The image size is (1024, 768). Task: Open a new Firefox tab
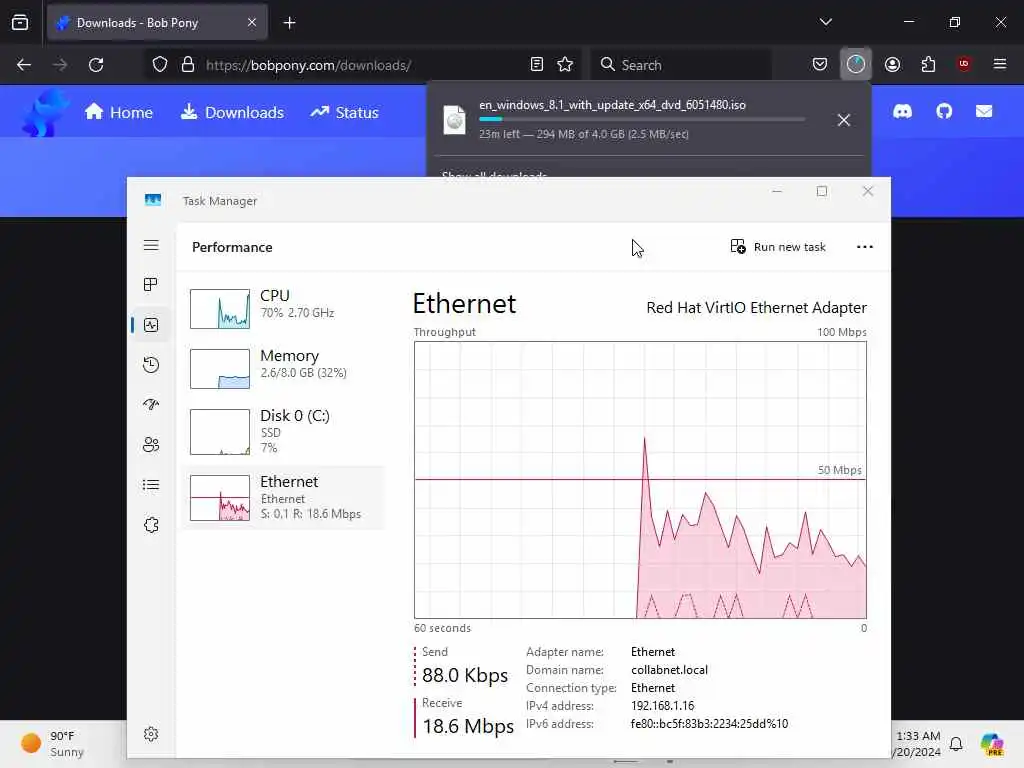289,23
